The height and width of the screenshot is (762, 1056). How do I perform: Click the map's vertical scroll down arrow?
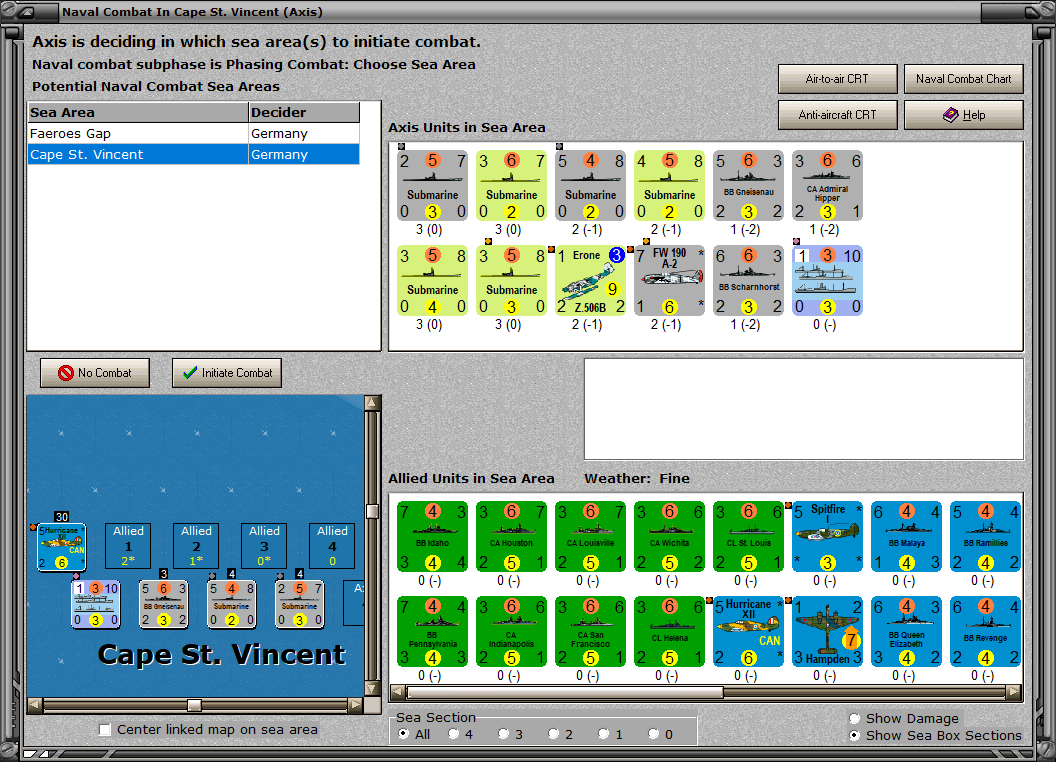(x=372, y=689)
